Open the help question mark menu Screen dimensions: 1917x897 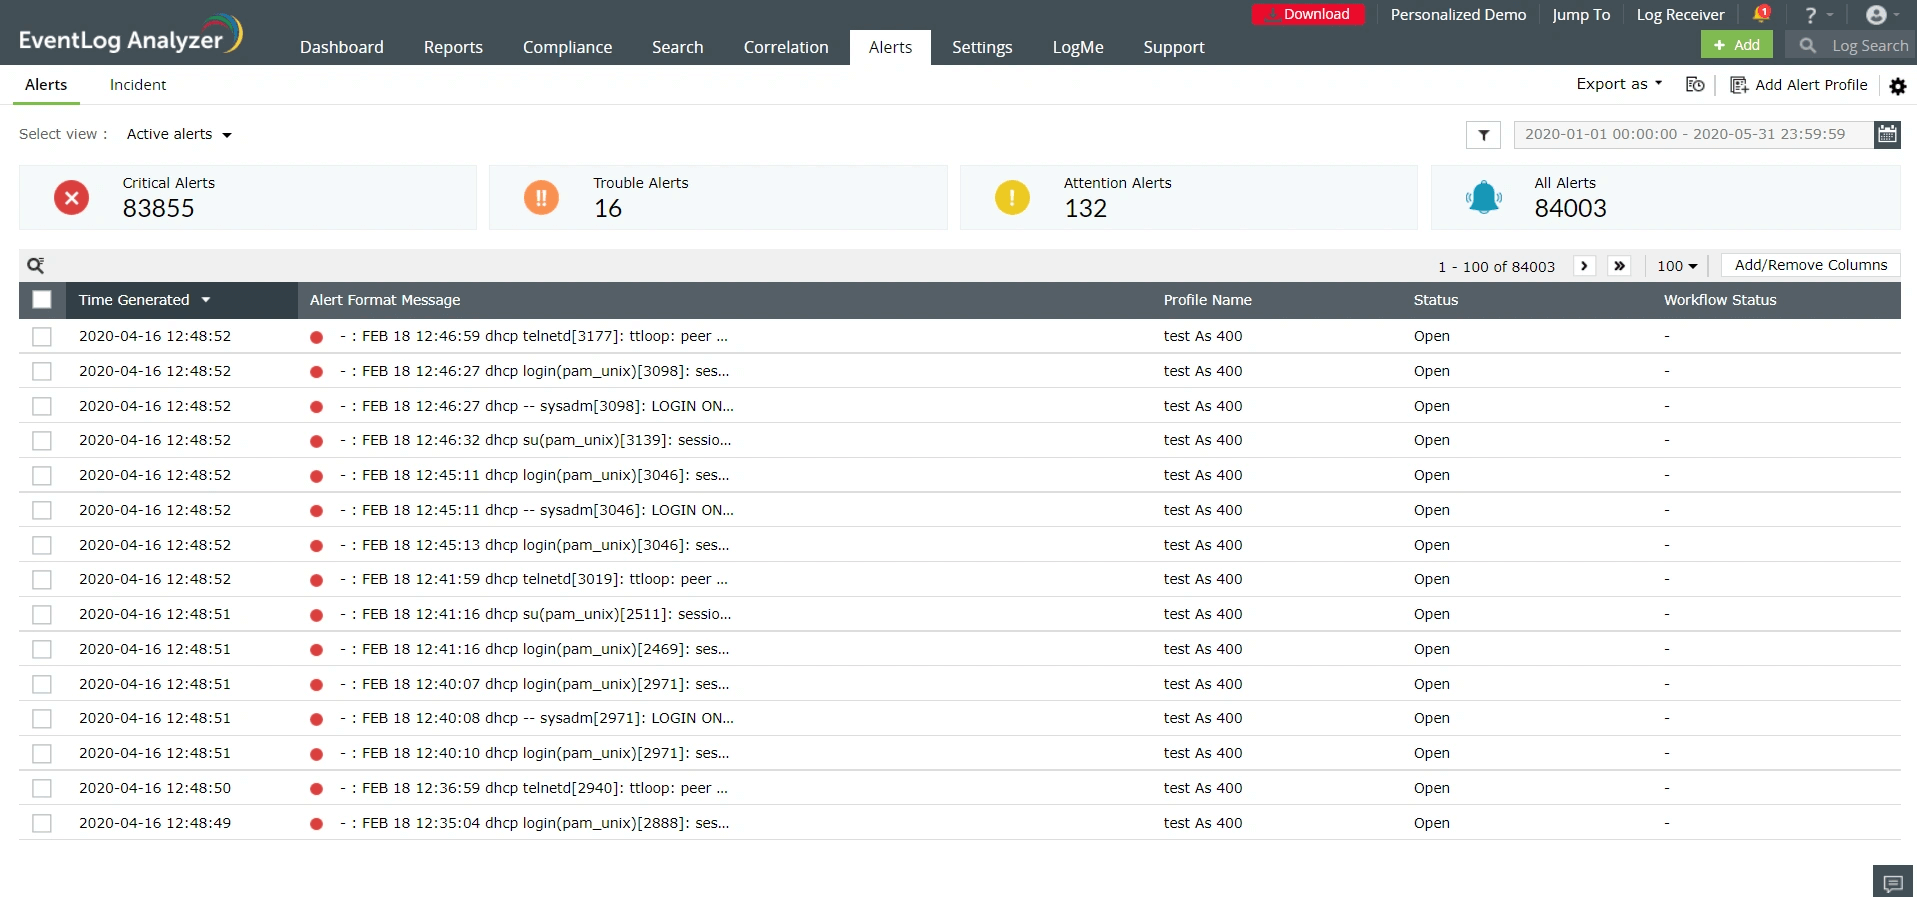[1810, 15]
